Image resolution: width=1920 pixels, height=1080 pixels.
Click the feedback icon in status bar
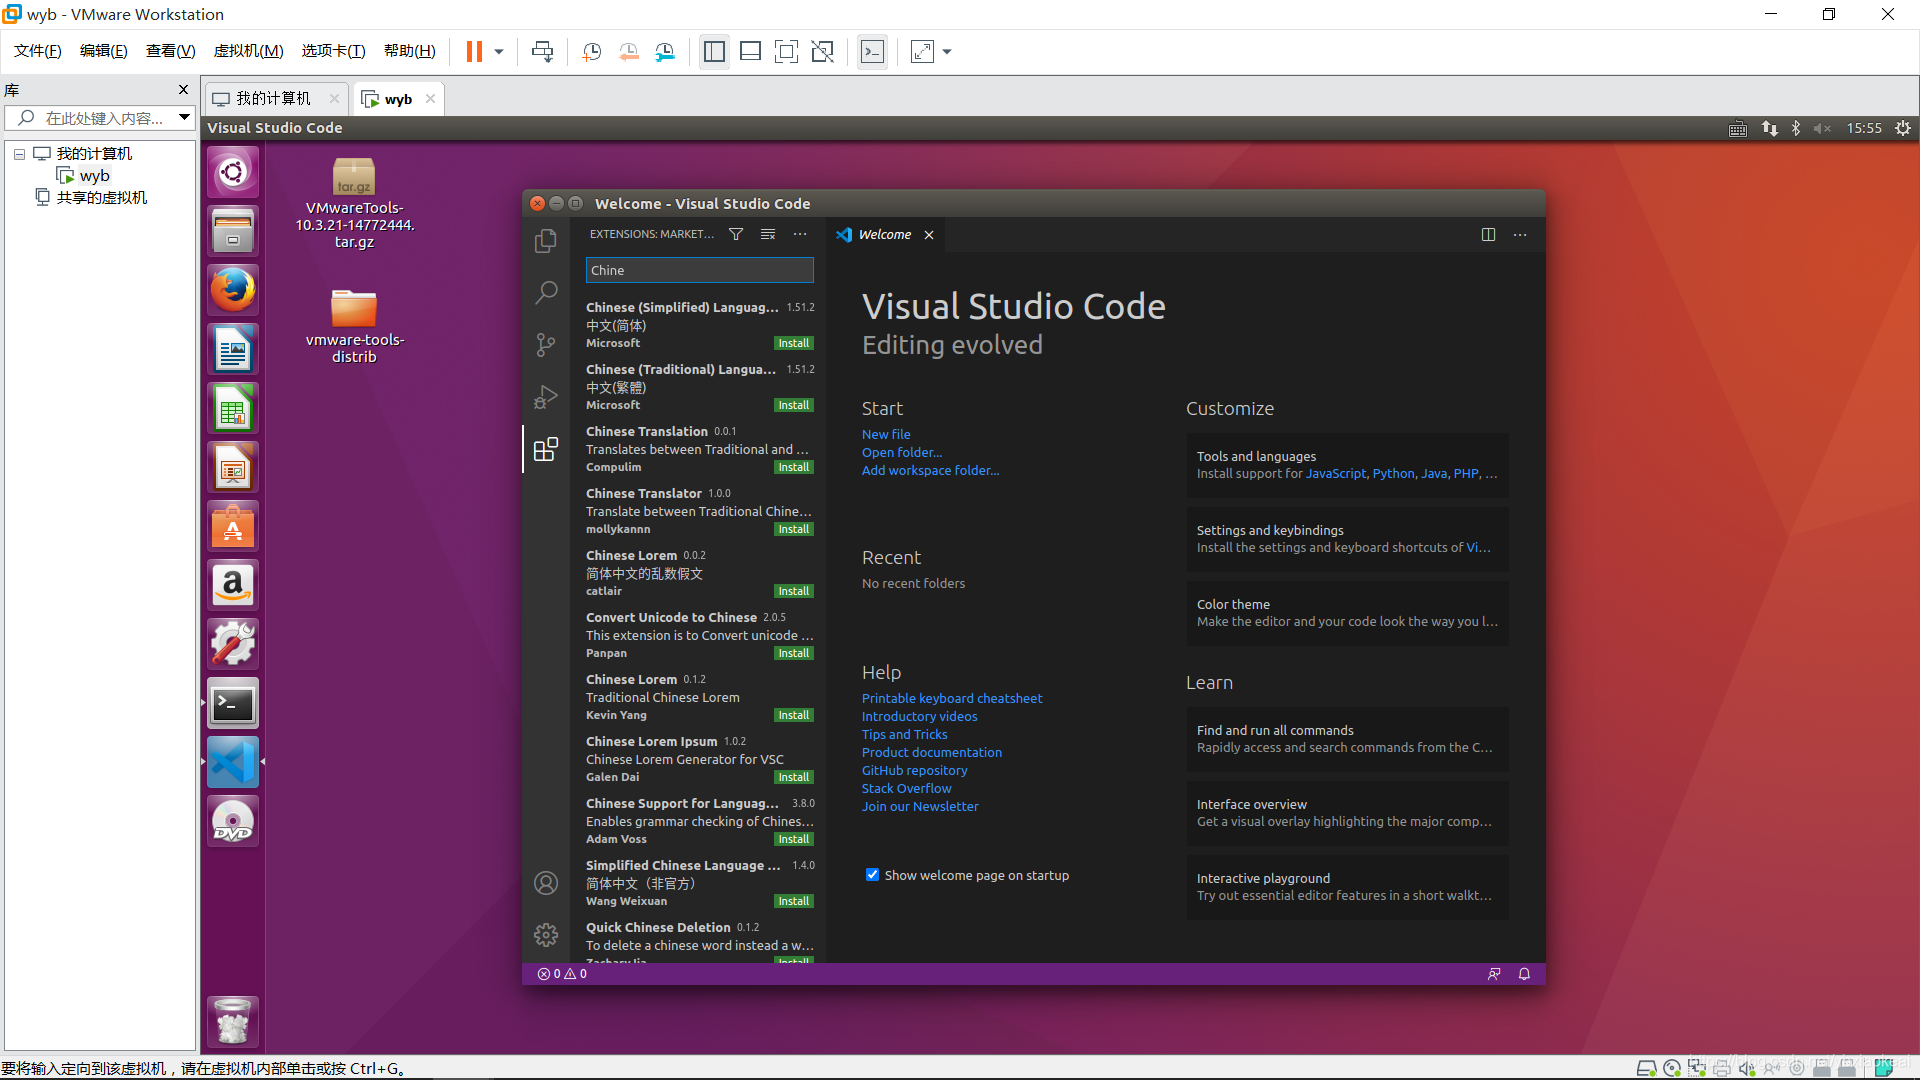[x=1494, y=974]
